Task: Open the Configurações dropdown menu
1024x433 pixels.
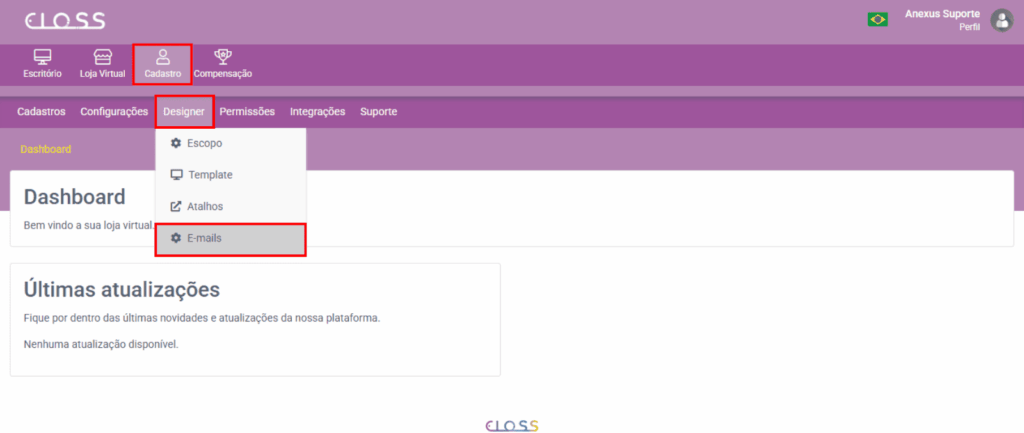Action: click(114, 112)
